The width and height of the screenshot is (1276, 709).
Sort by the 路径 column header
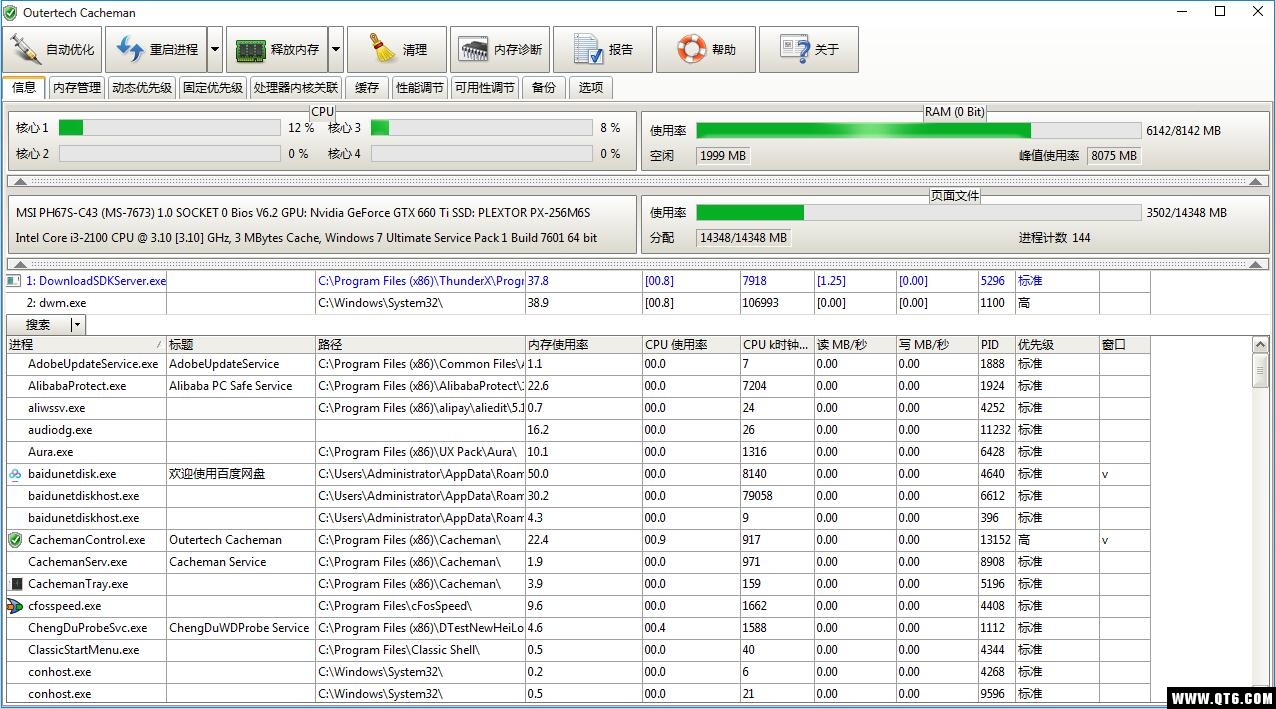pyautogui.click(x=421, y=344)
